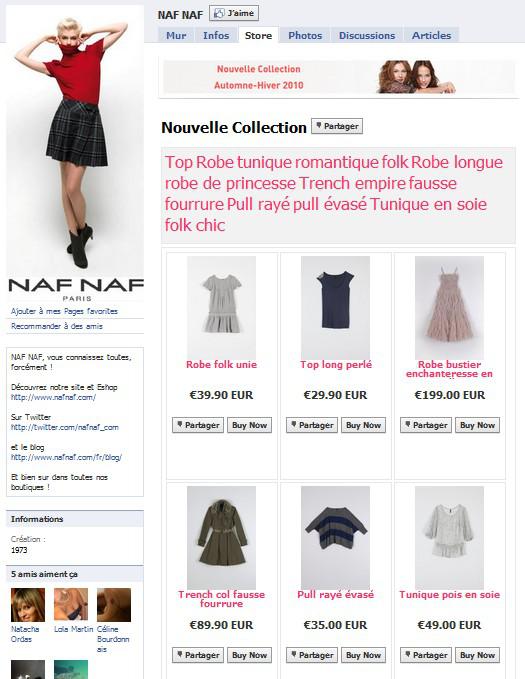
Task: Buy Now the Top long perlé
Action: (363, 425)
